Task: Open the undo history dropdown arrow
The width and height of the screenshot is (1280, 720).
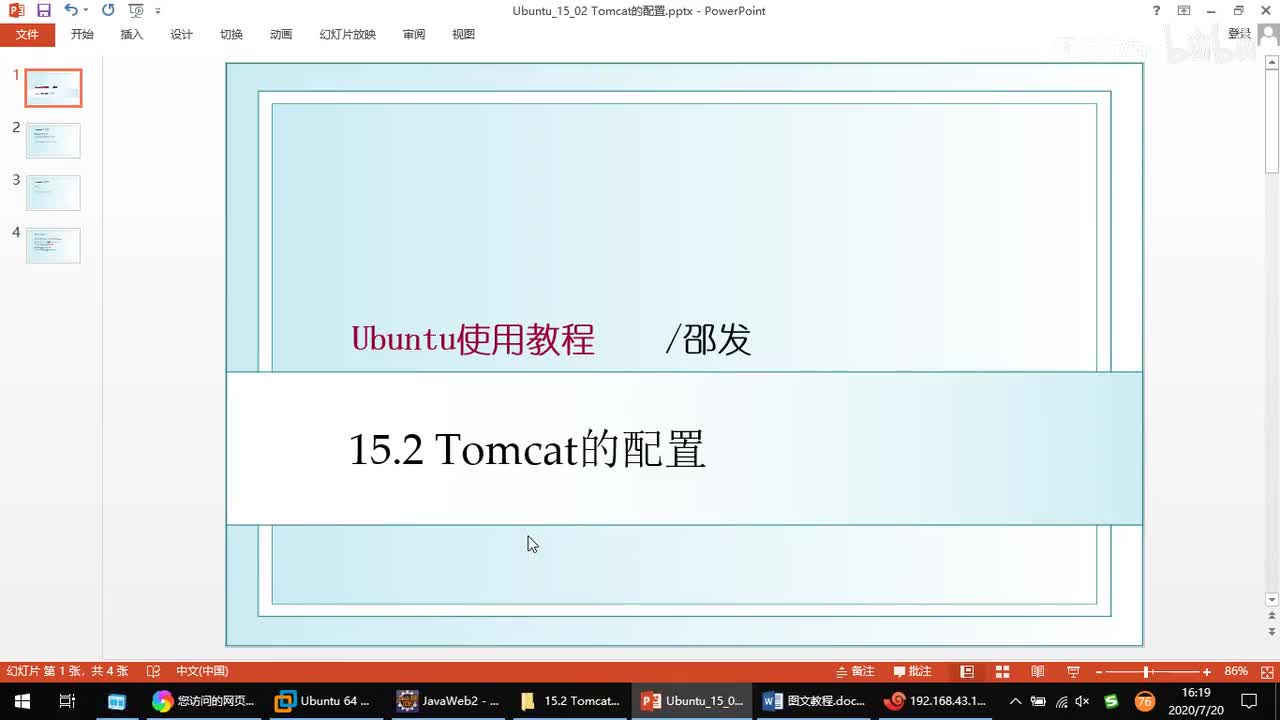Action: [x=86, y=11]
